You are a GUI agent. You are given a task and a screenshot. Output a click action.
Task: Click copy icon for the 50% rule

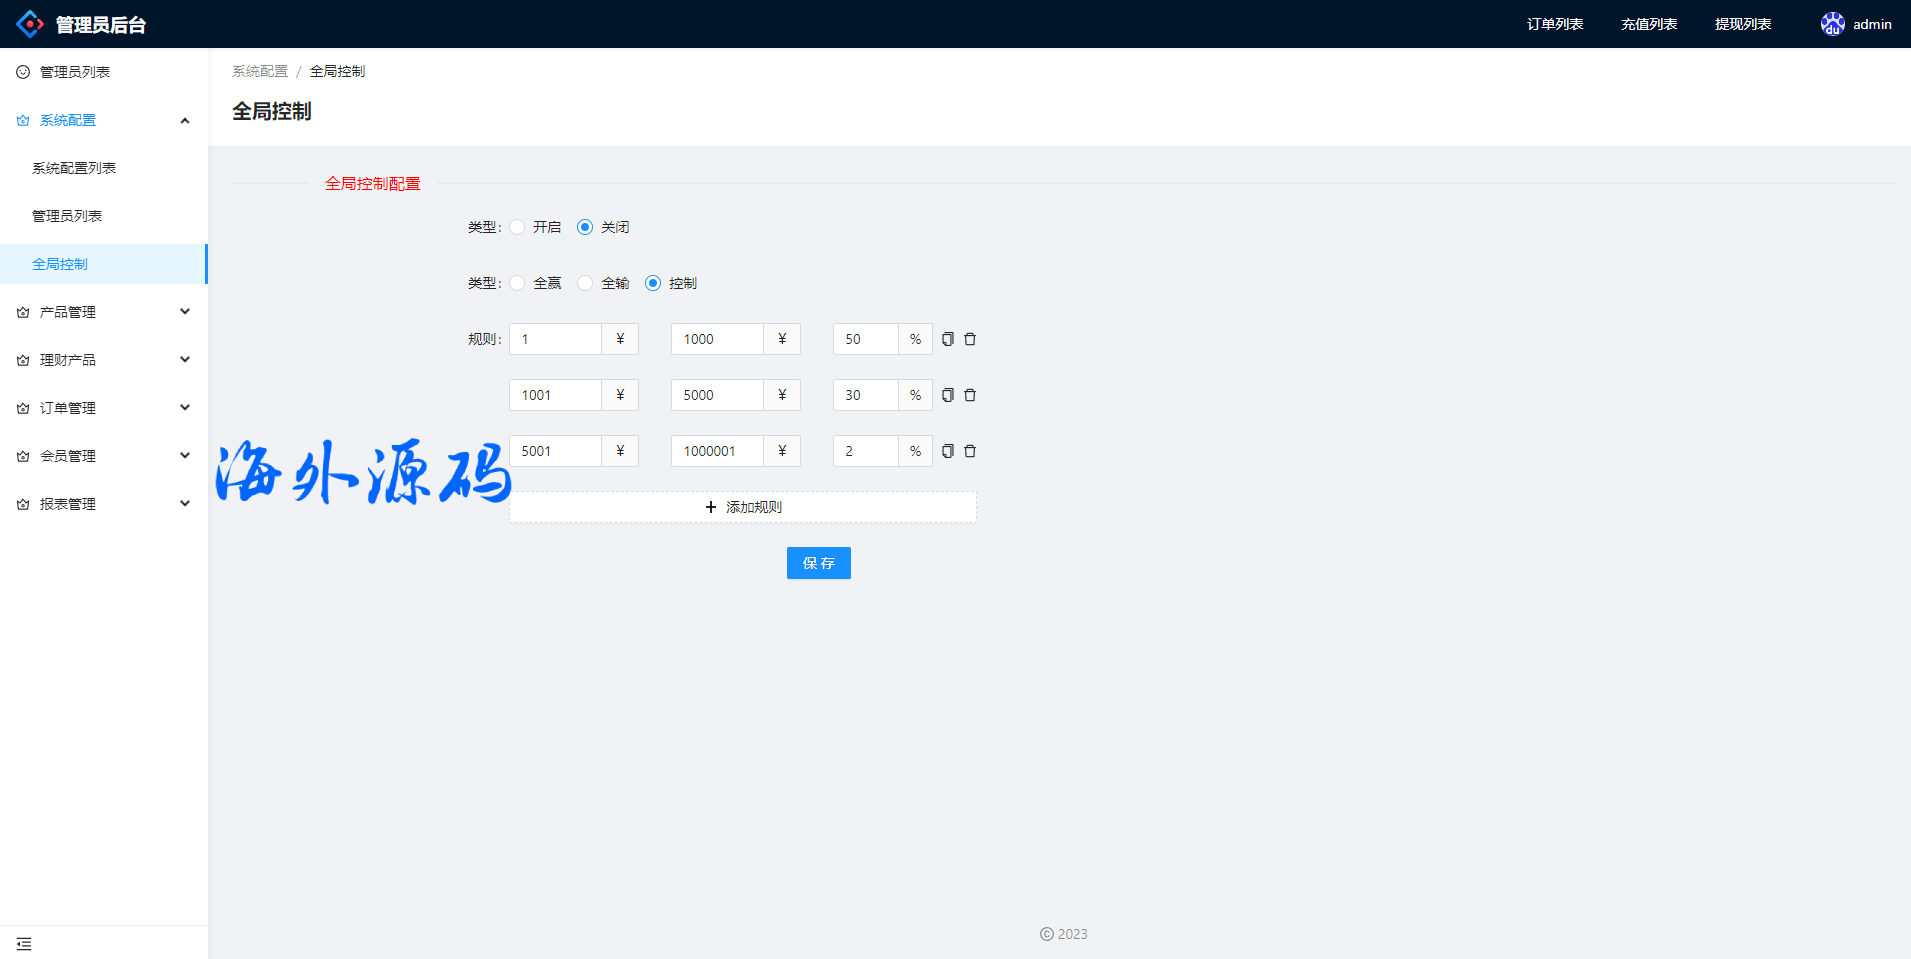pos(947,339)
